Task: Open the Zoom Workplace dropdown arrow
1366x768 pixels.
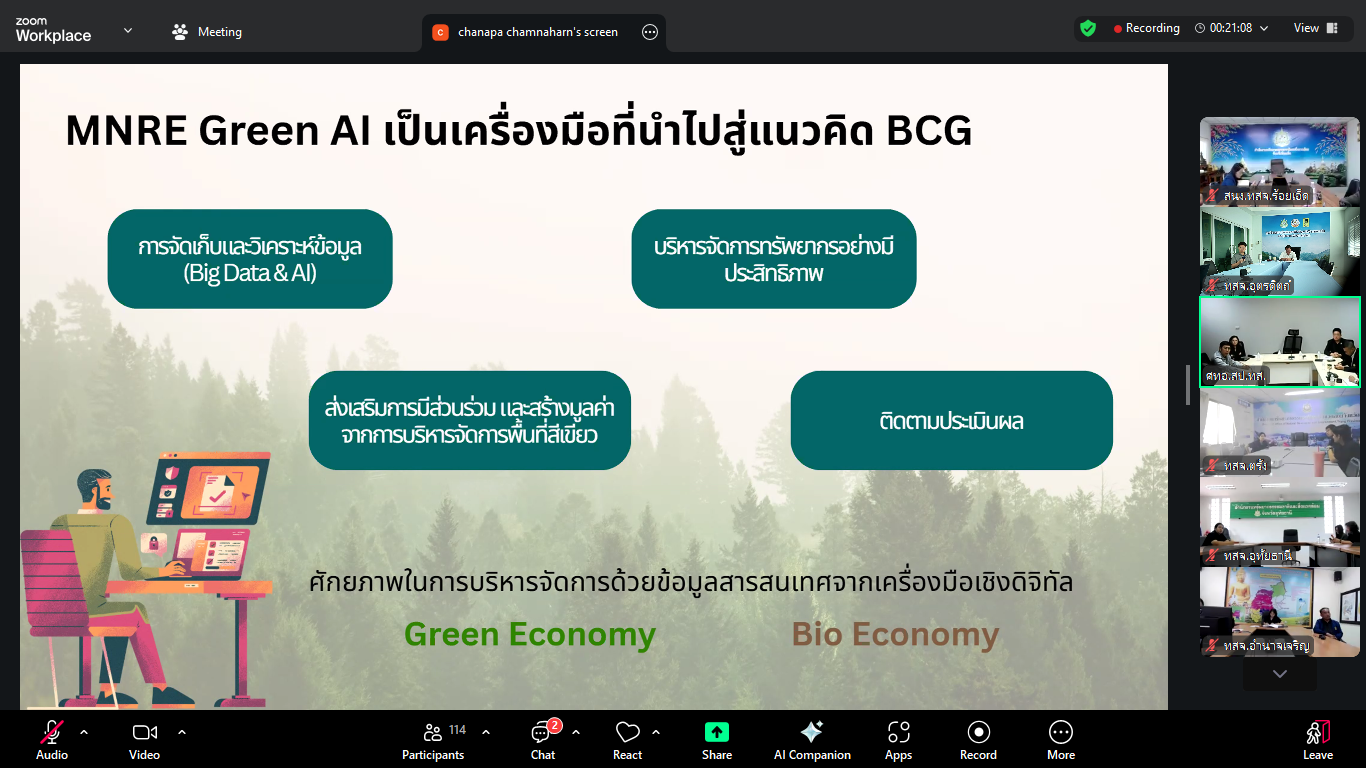Action: coord(128,31)
